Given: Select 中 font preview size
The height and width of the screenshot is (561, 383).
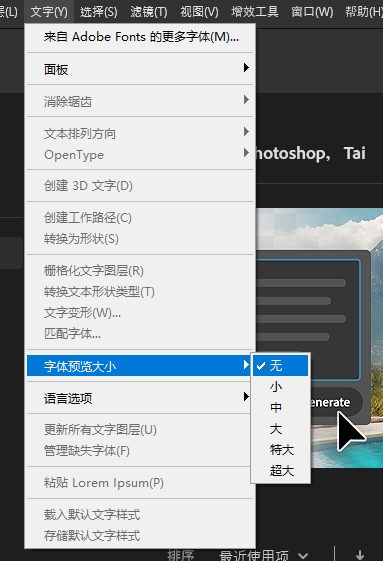Looking at the screenshot, I should tap(280, 408).
